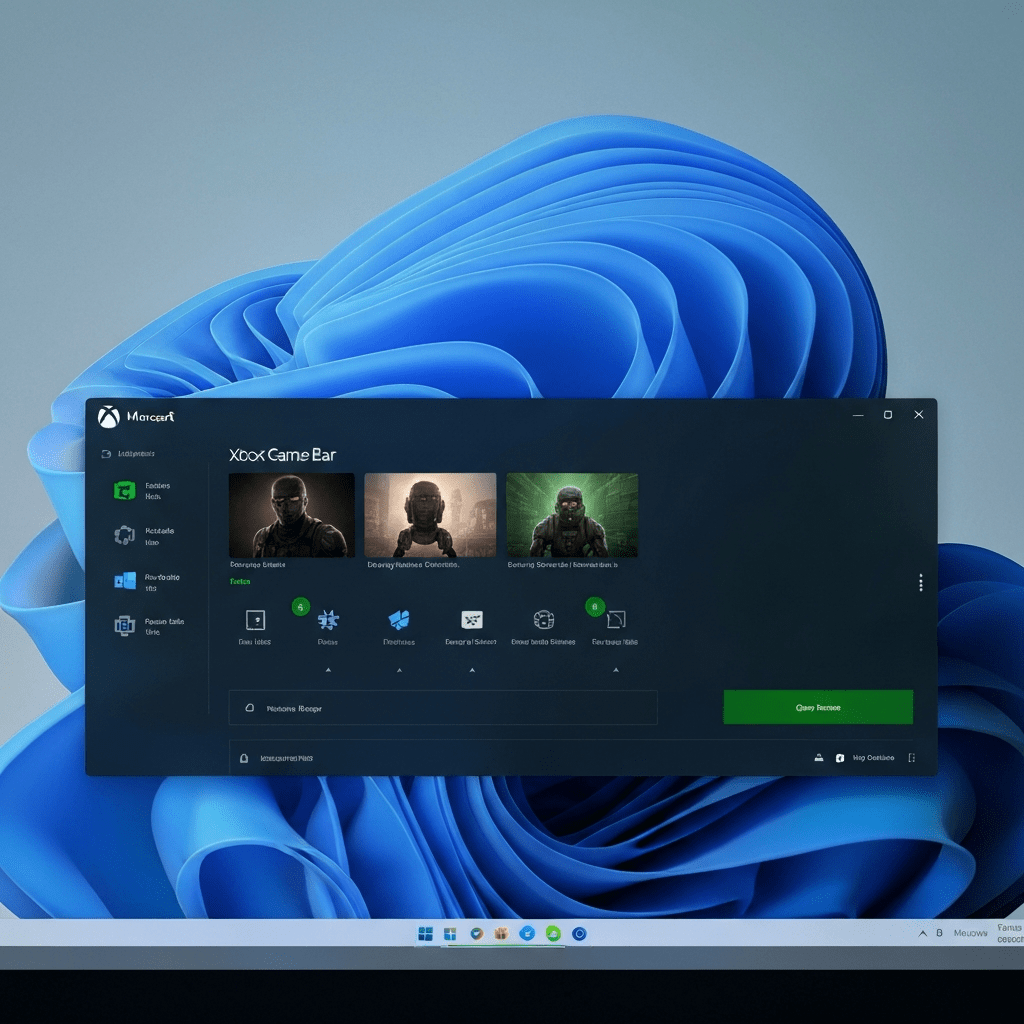Minimize the Xbox Game Bar window
Screen dimensions: 1024x1024
click(x=858, y=415)
